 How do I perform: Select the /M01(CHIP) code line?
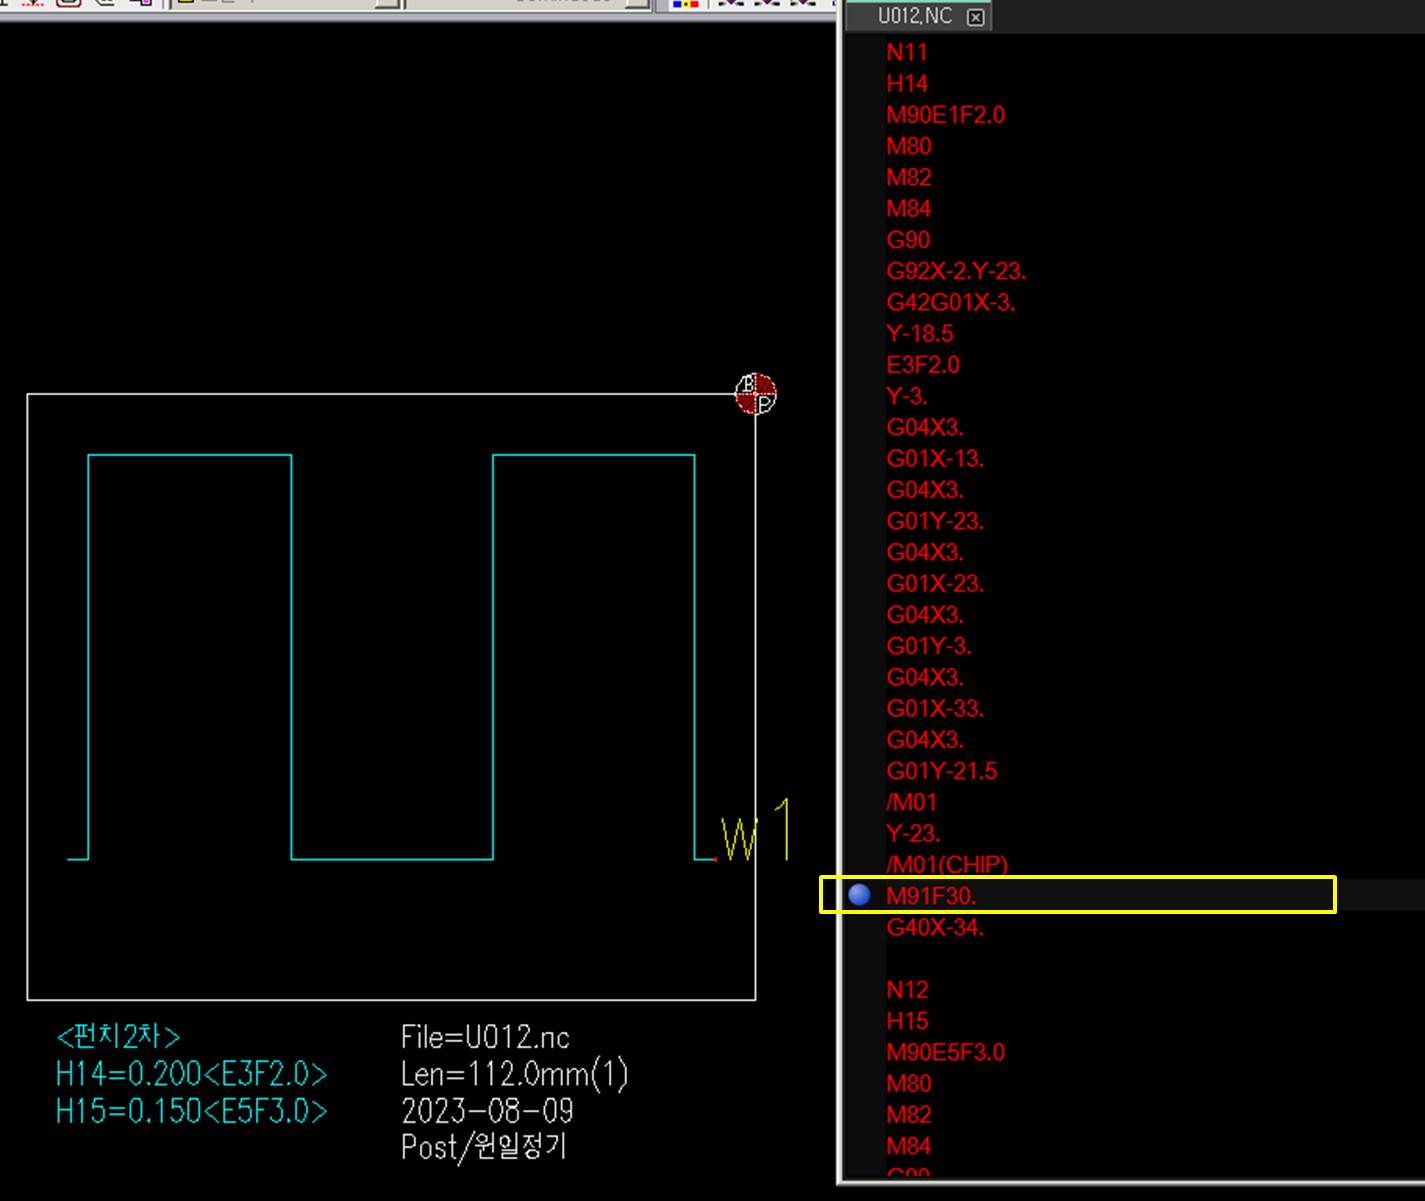click(x=947, y=864)
